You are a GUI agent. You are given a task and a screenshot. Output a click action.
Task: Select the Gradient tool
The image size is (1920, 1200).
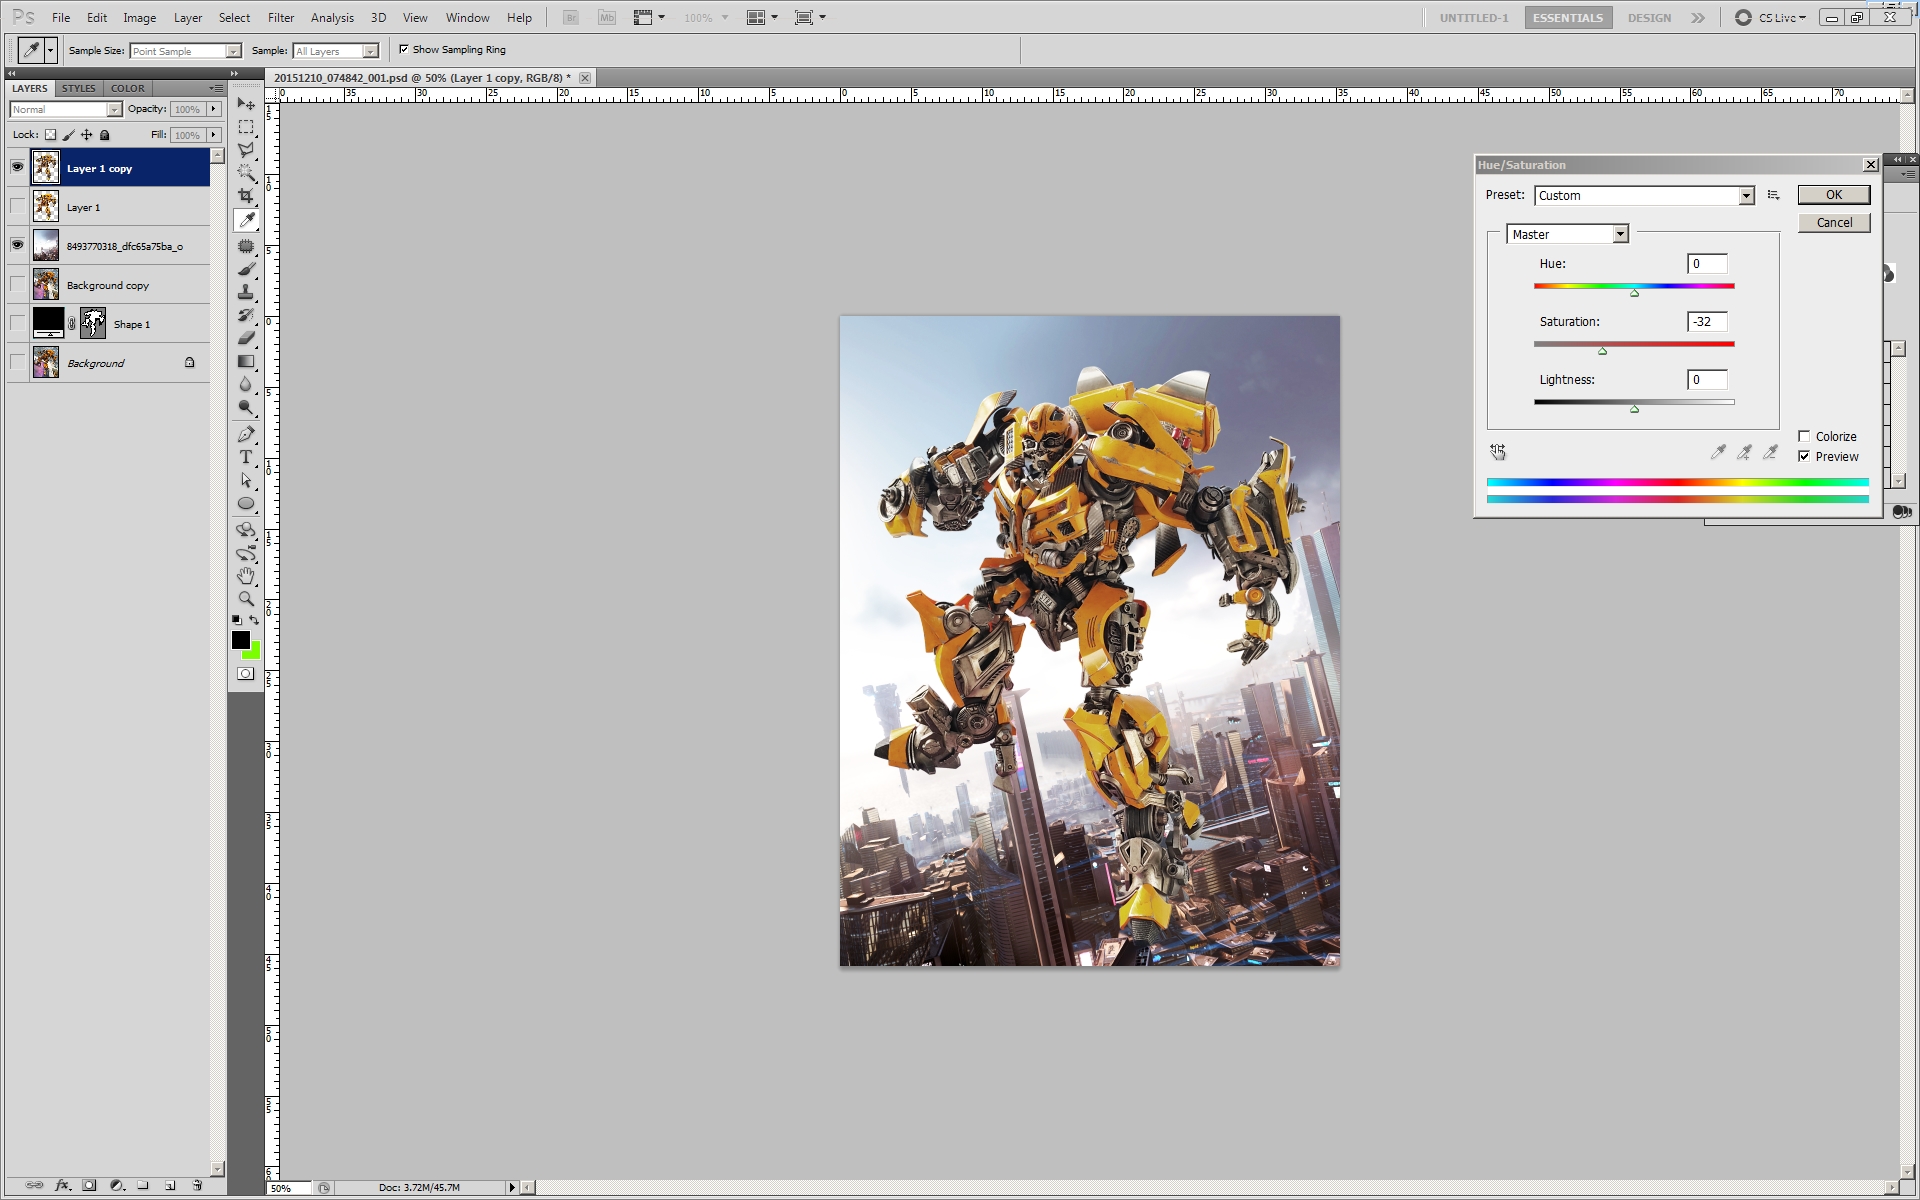click(246, 361)
